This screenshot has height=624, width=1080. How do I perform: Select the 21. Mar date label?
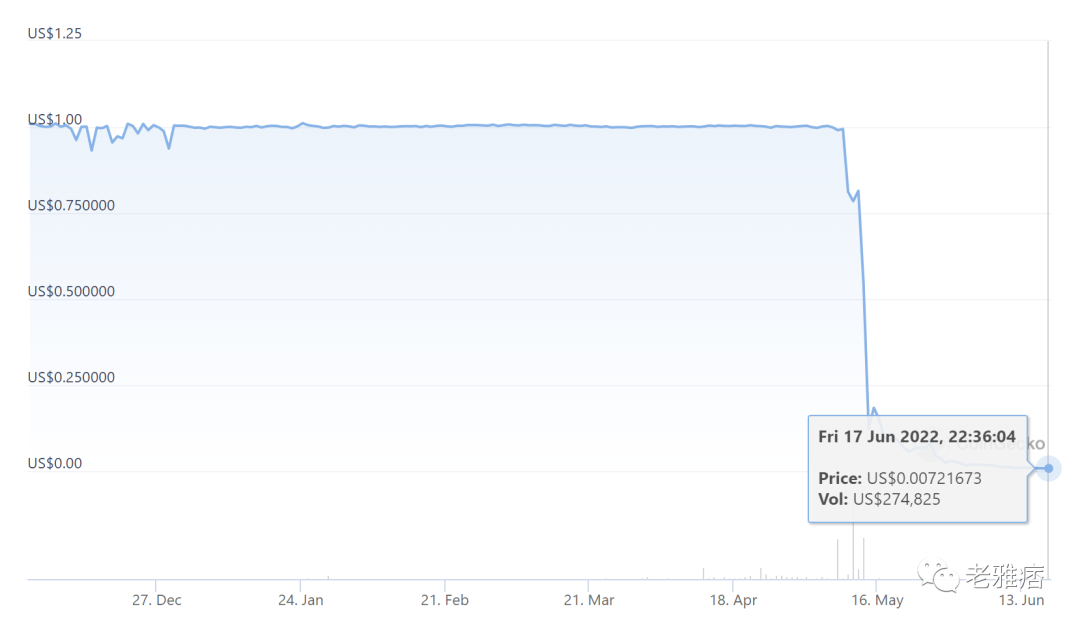tap(588, 600)
